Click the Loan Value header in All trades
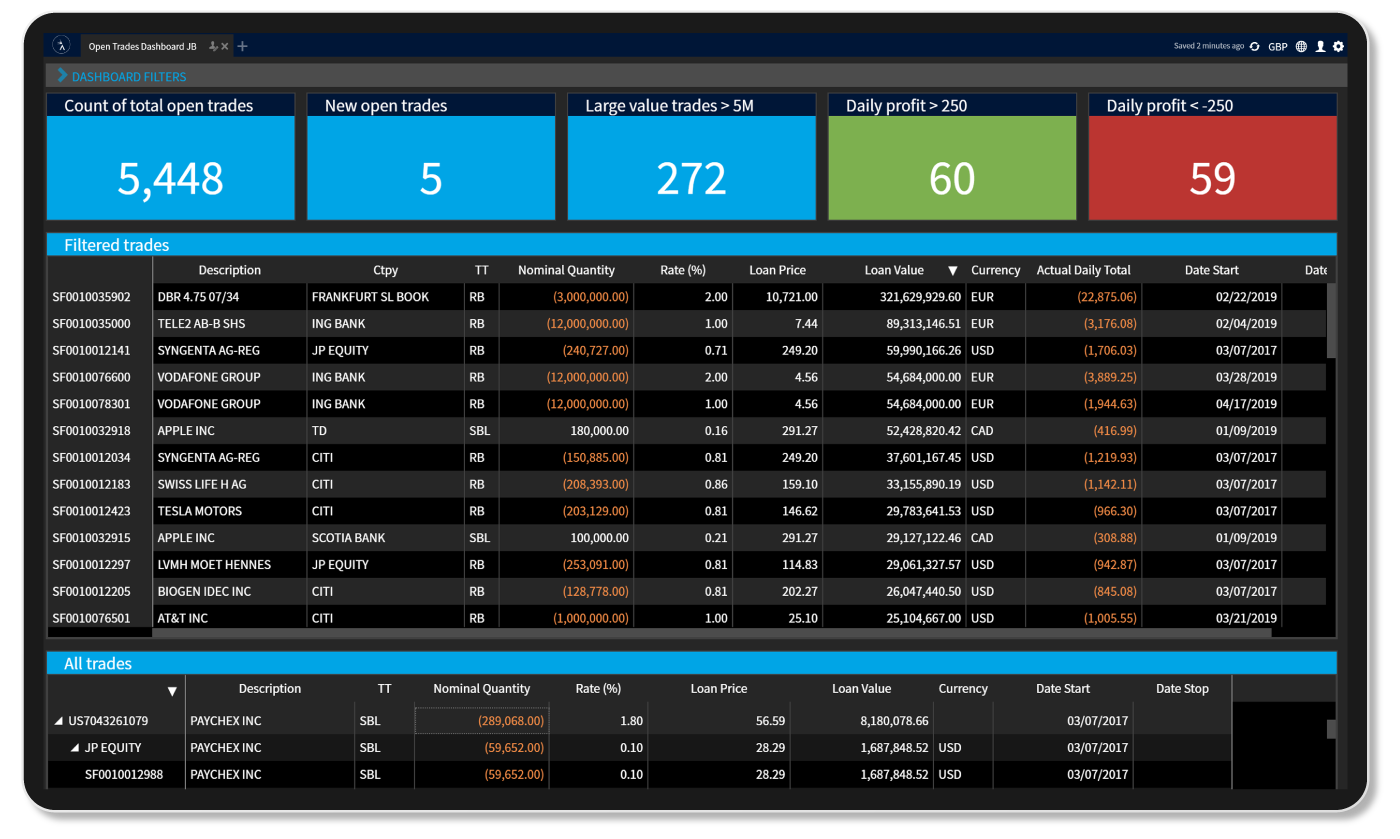 861,689
